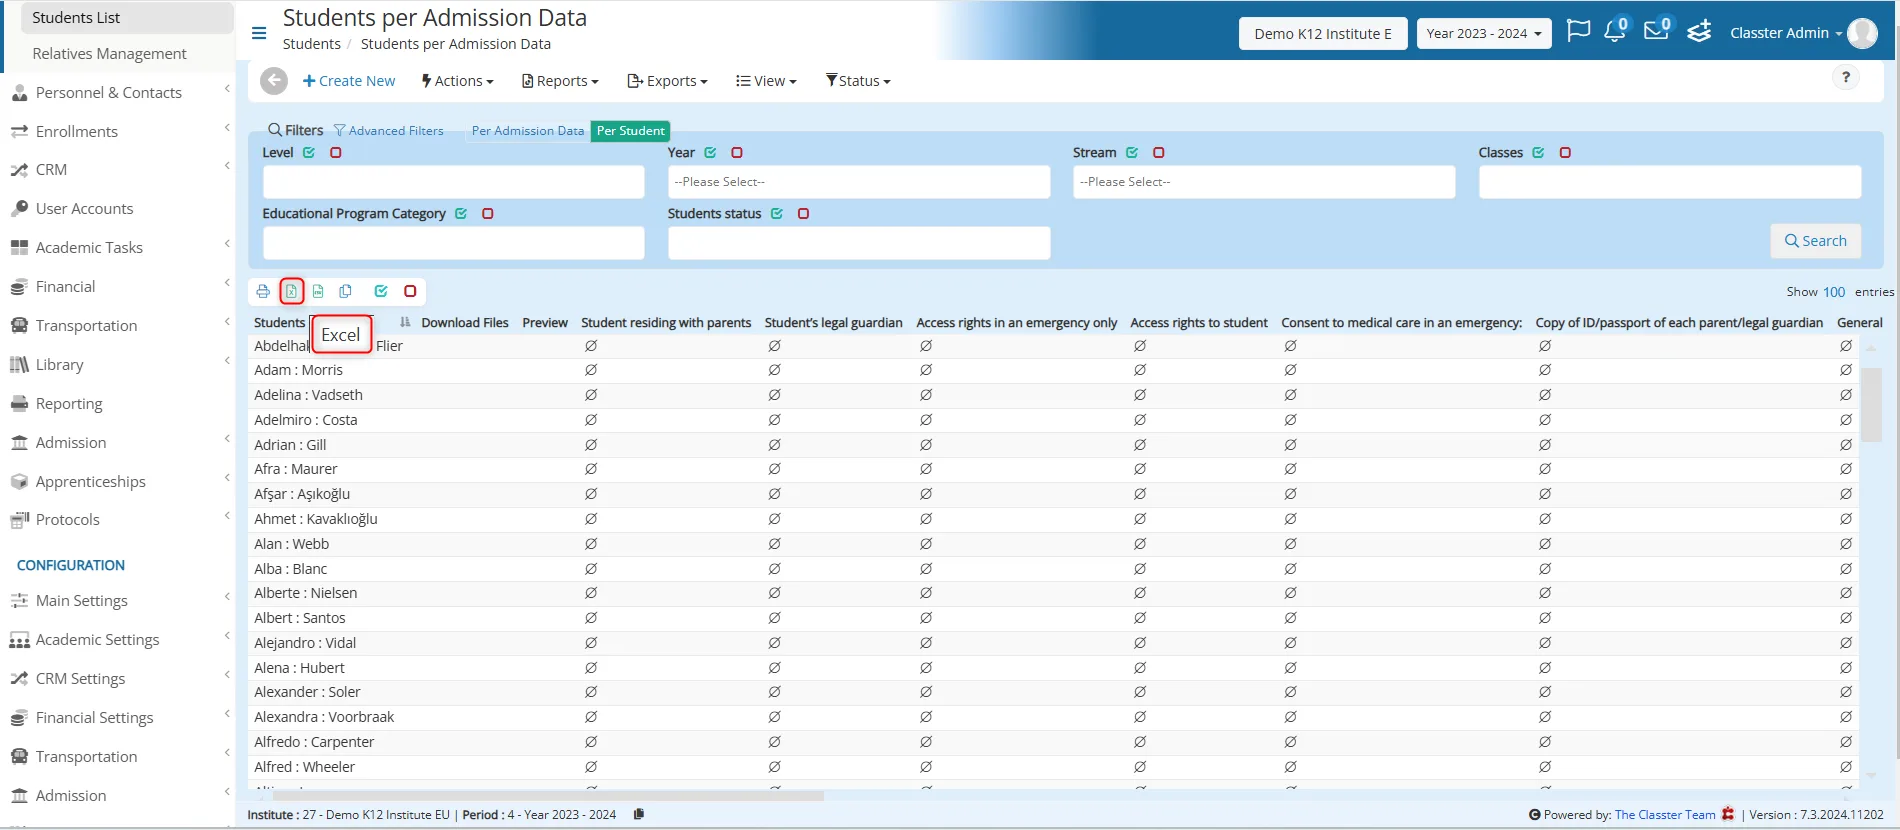Screen dimensions: 1900x830
Task: Open the Stream Please Select dropdown
Action: 1264,182
